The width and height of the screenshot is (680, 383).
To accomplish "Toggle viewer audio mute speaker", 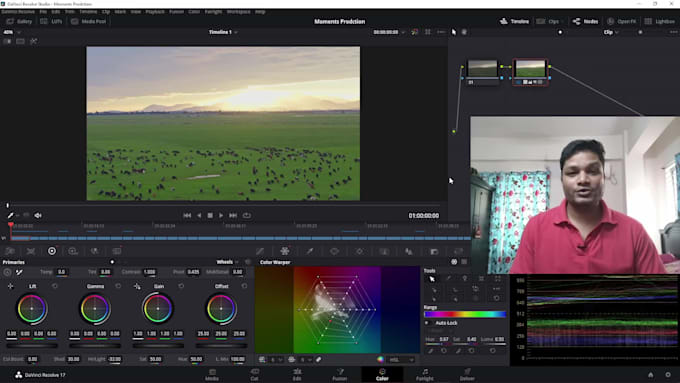I will [38, 215].
